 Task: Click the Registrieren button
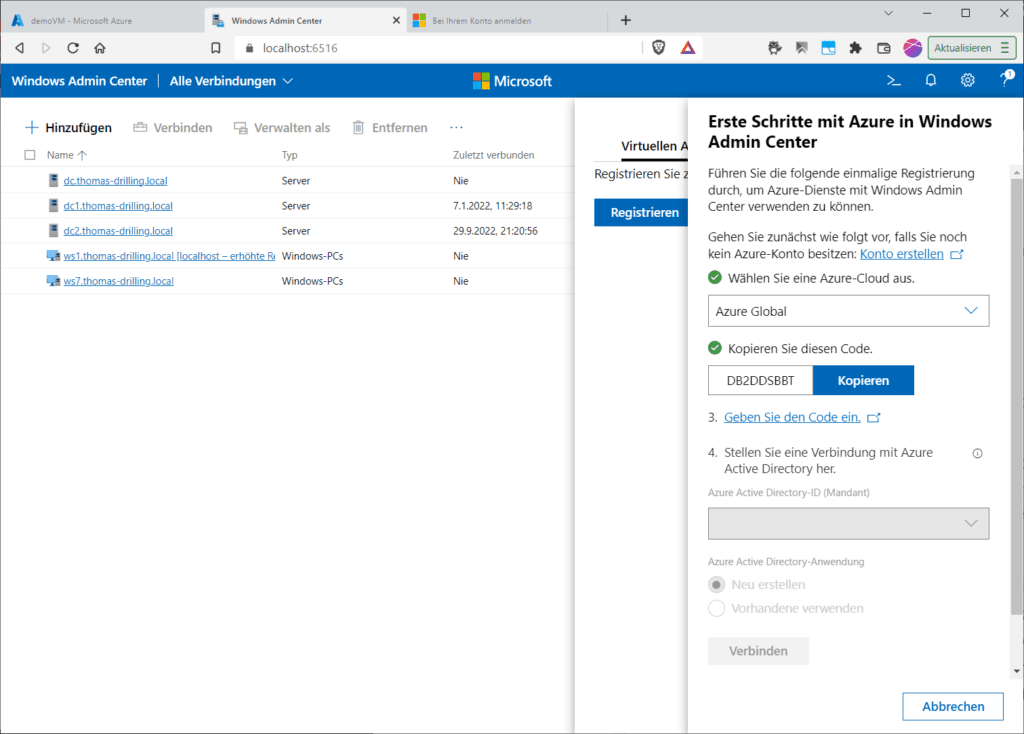coord(641,212)
